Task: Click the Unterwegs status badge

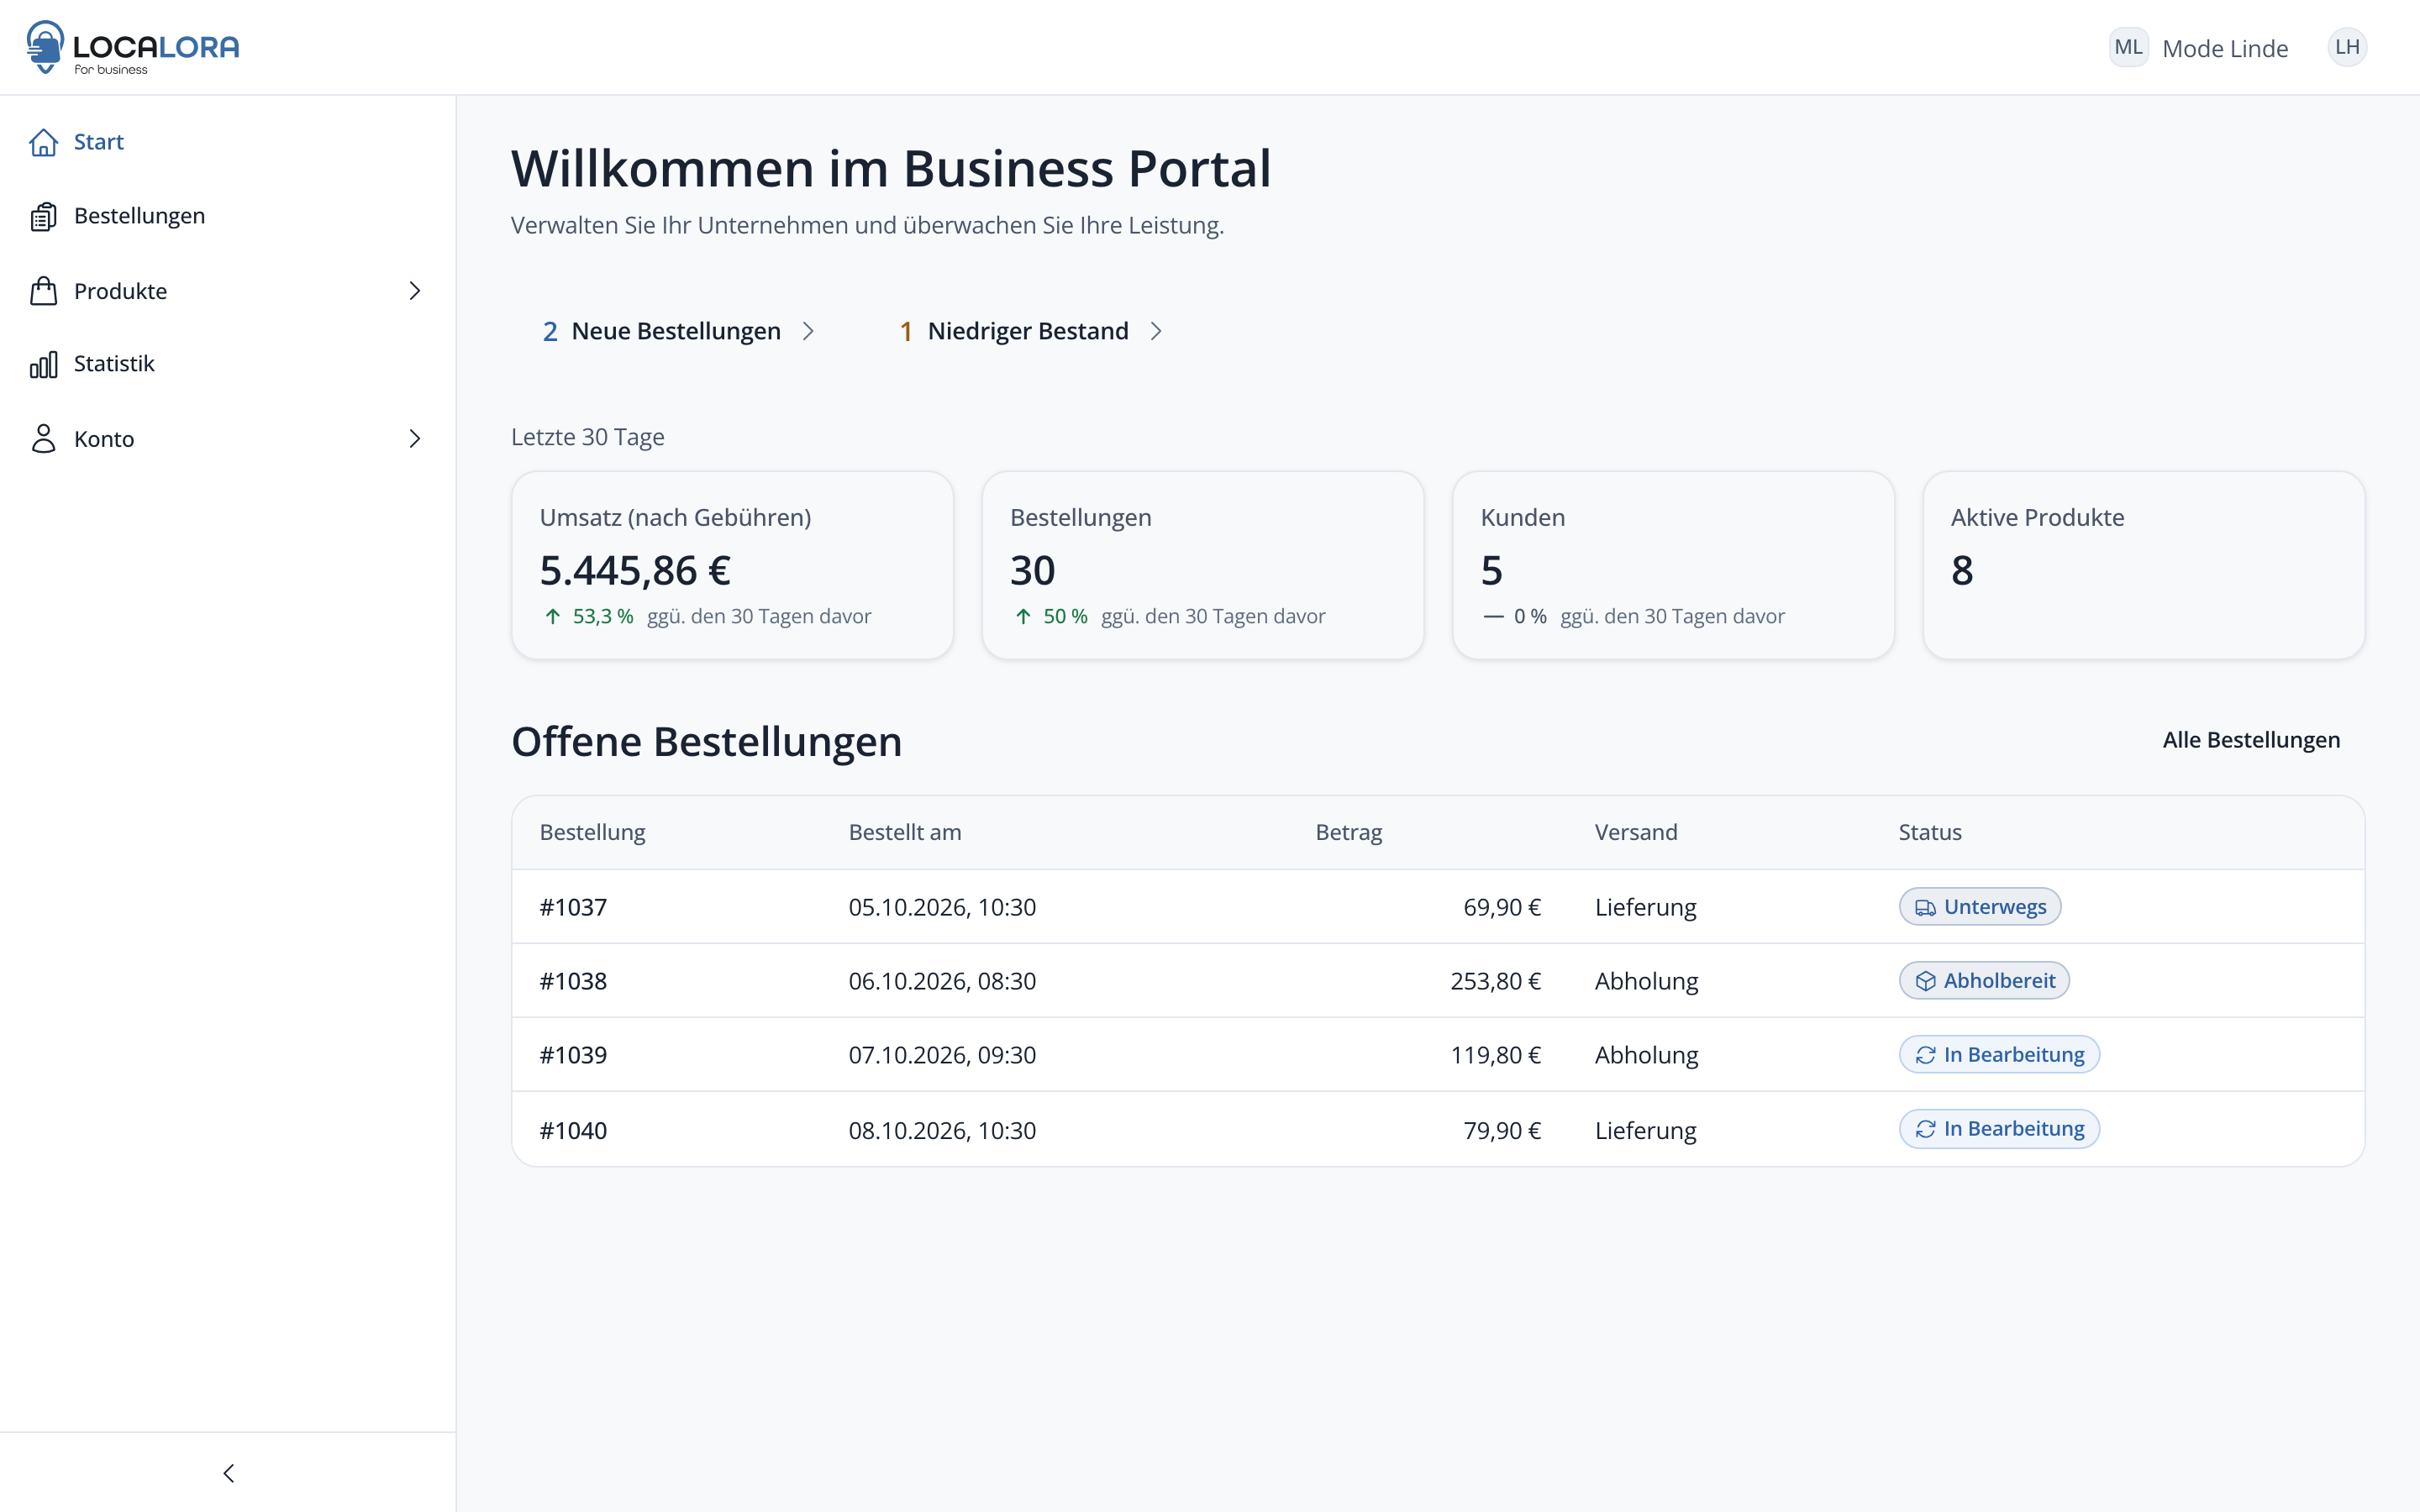Action: click(1980, 907)
